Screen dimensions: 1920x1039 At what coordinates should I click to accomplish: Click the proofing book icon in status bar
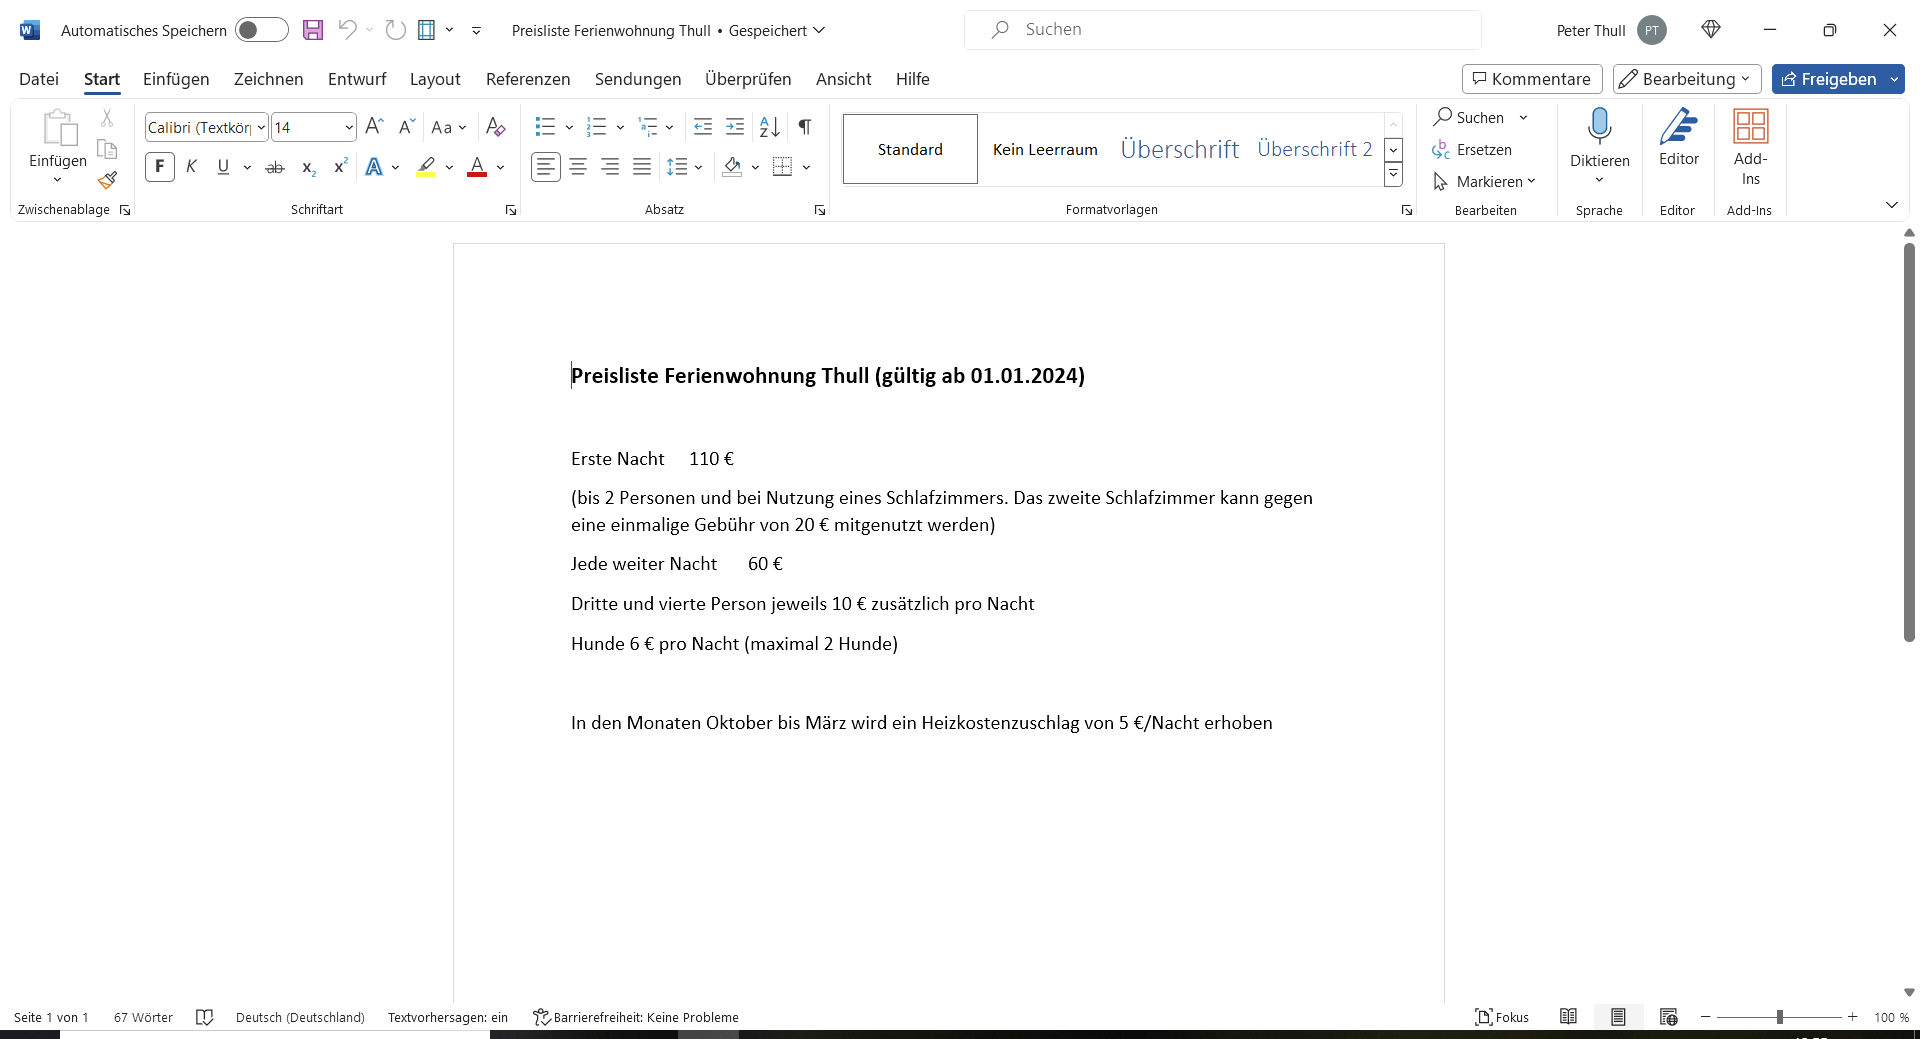(x=205, y=1017)
